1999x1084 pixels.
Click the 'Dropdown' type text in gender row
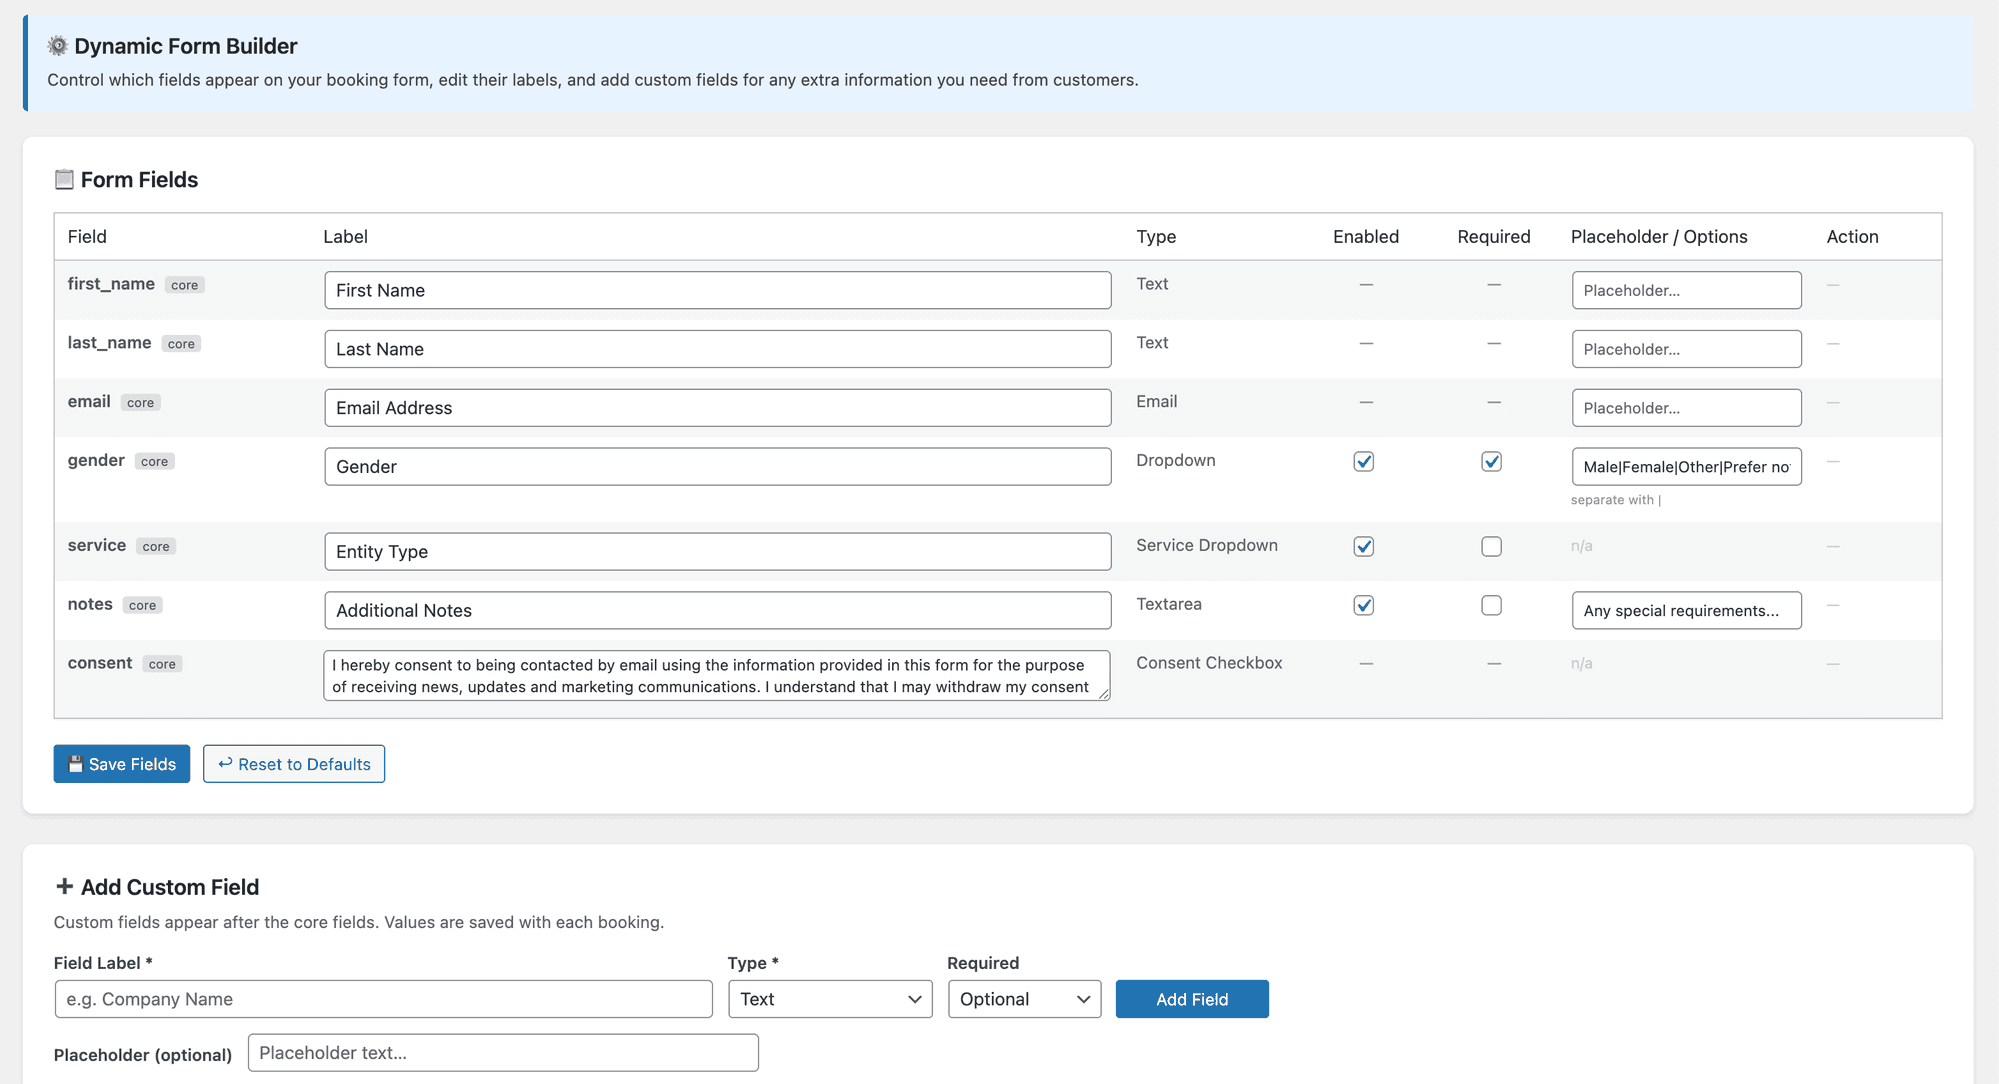click(x=1176, y=460)
